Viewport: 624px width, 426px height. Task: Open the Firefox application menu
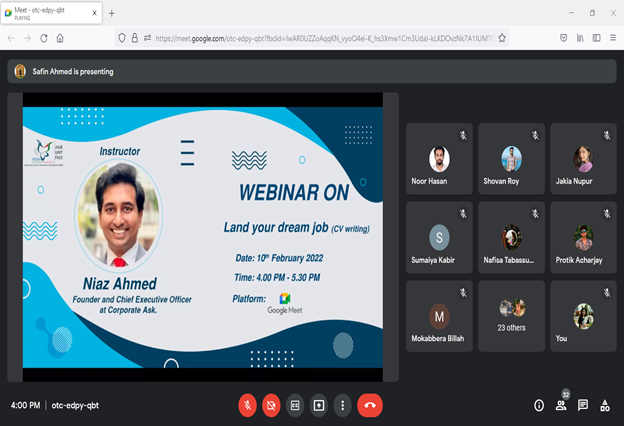click(x=613, y=37)
